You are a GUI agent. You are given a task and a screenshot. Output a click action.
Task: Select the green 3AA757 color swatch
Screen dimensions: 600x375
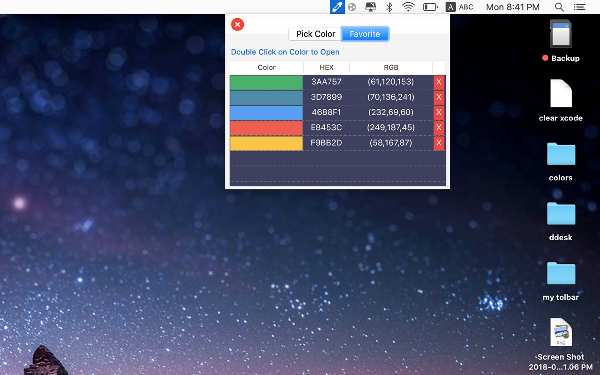pos(266,82)
